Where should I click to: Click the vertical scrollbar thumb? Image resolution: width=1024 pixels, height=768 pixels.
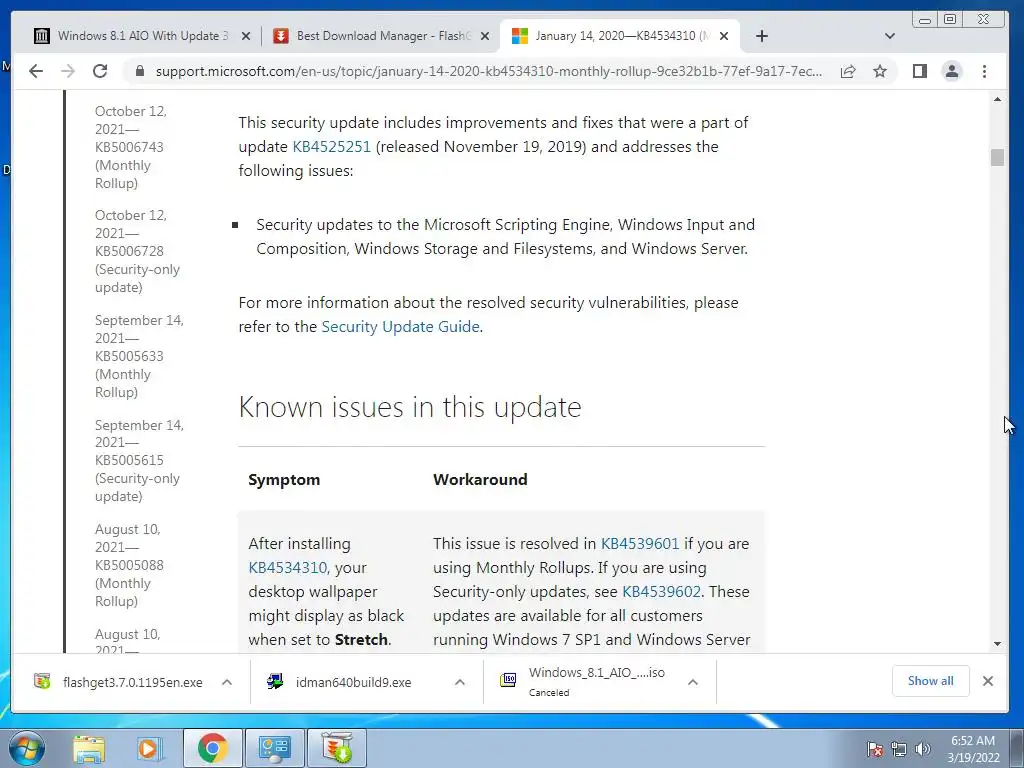[997, 157]
